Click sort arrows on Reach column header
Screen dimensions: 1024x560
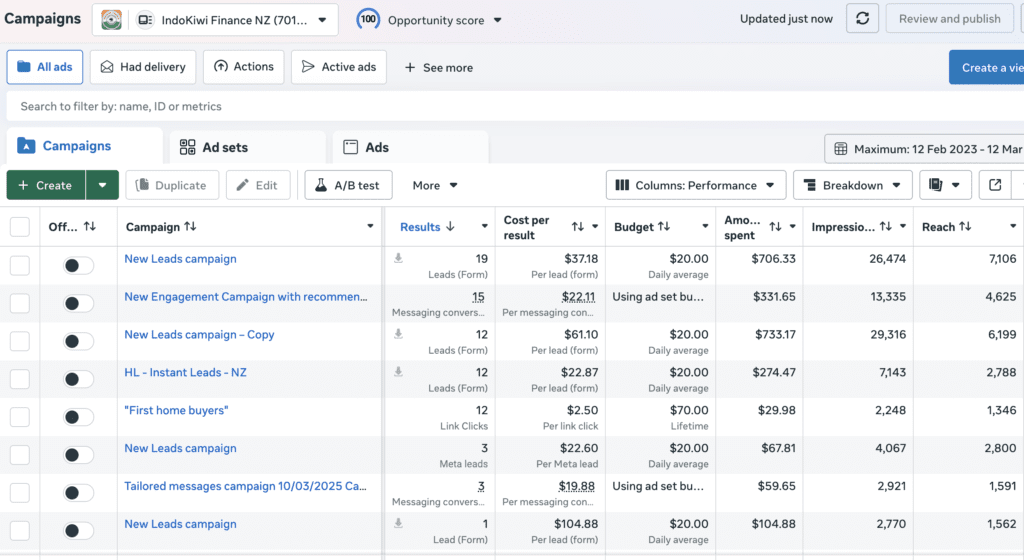tap(965, 227)
